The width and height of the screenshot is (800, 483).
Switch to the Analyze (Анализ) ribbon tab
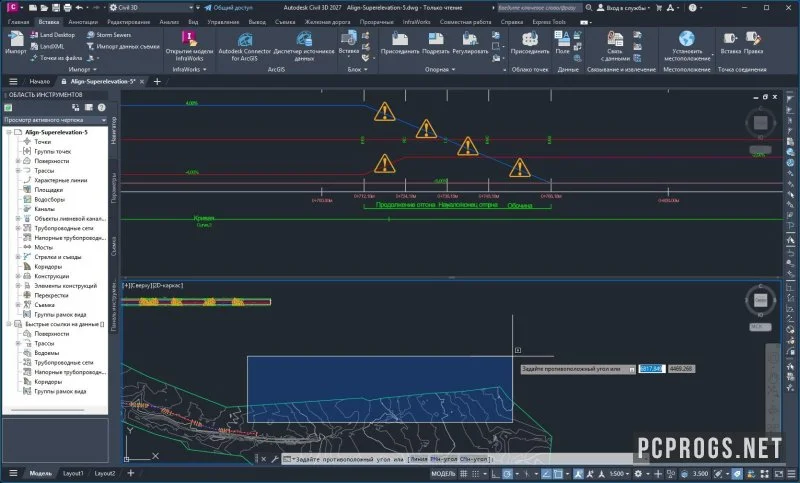169,22
